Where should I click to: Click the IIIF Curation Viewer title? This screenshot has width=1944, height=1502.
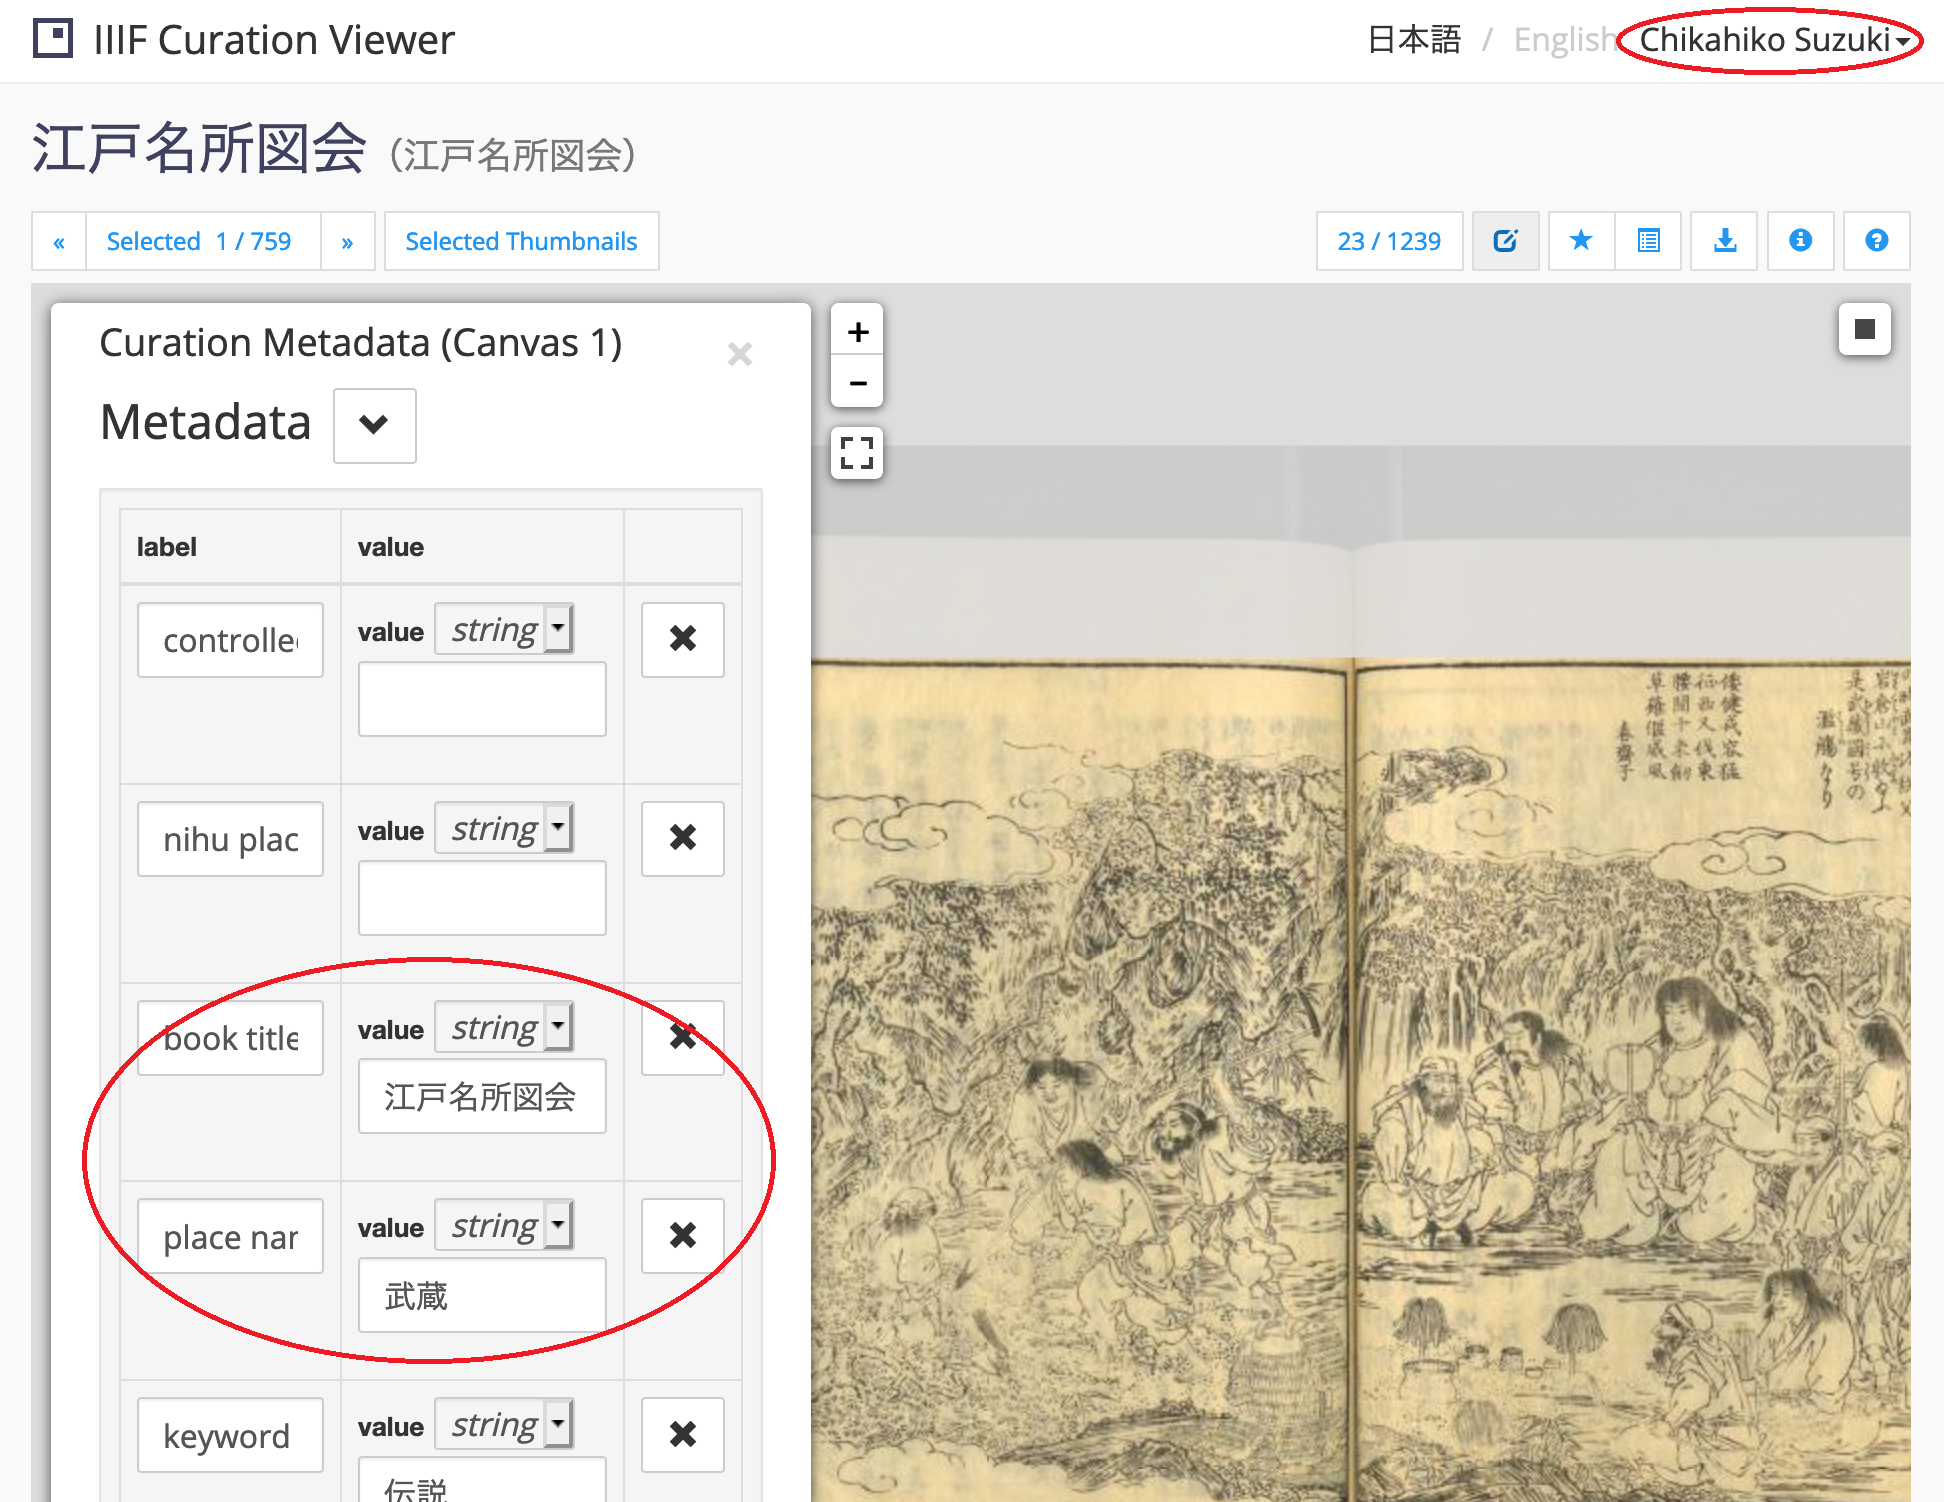coord(274,40)
